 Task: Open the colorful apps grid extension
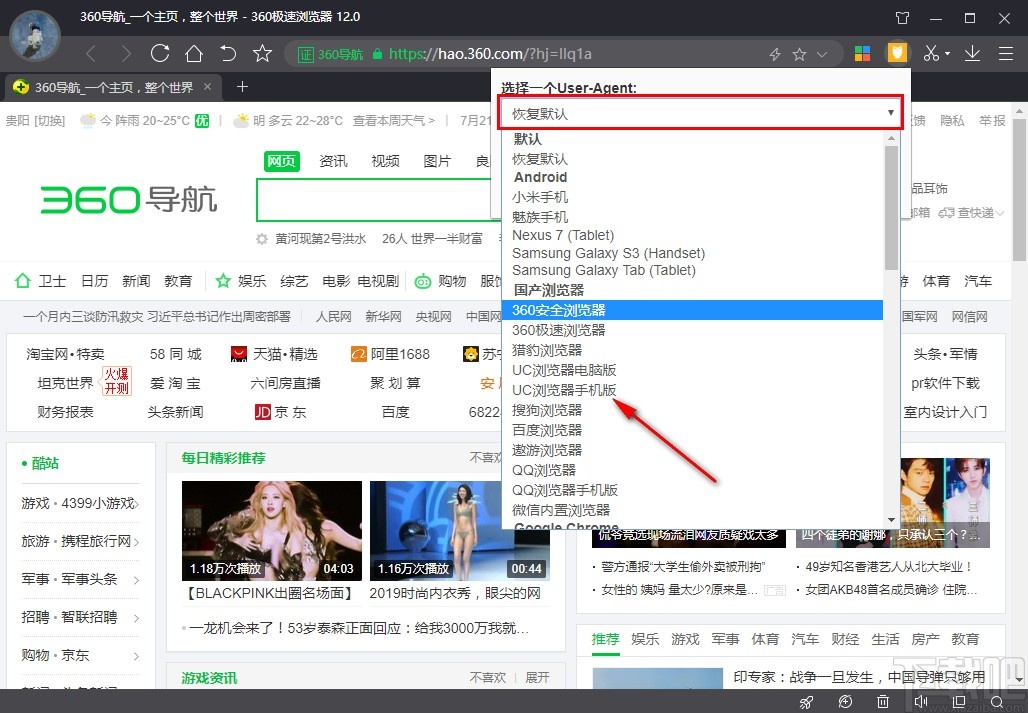click(x=863, y=54)
